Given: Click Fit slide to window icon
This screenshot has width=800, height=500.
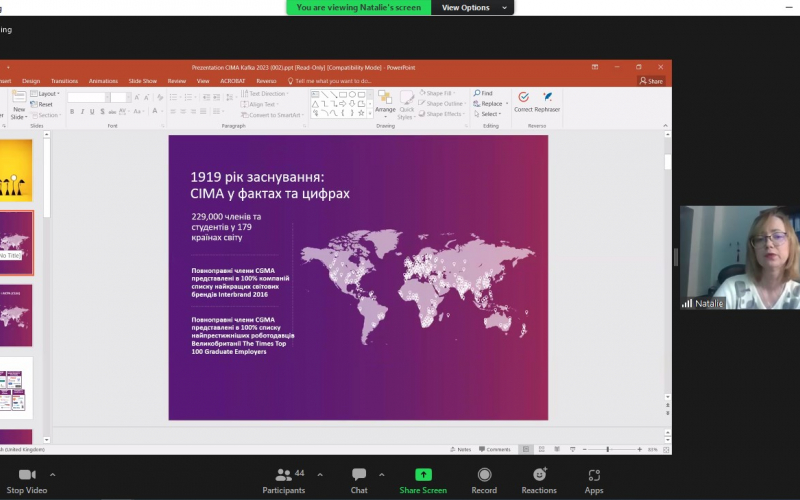Looking at the screenshot, I should point(666,449).
